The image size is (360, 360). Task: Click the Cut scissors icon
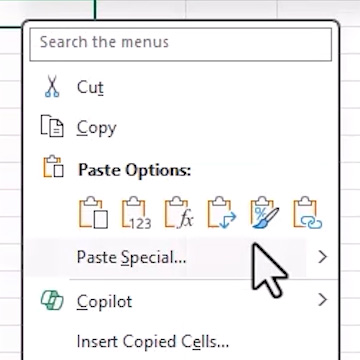pyautogui.click(x=52, y=86)
